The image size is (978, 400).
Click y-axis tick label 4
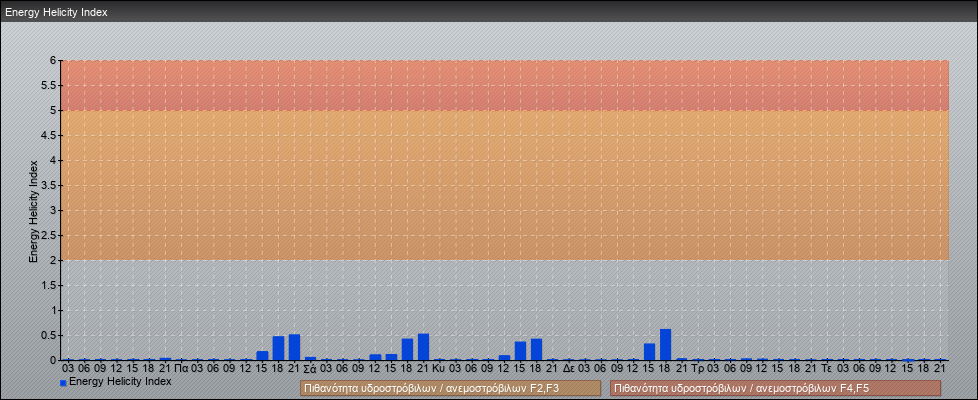pos(54,160)
